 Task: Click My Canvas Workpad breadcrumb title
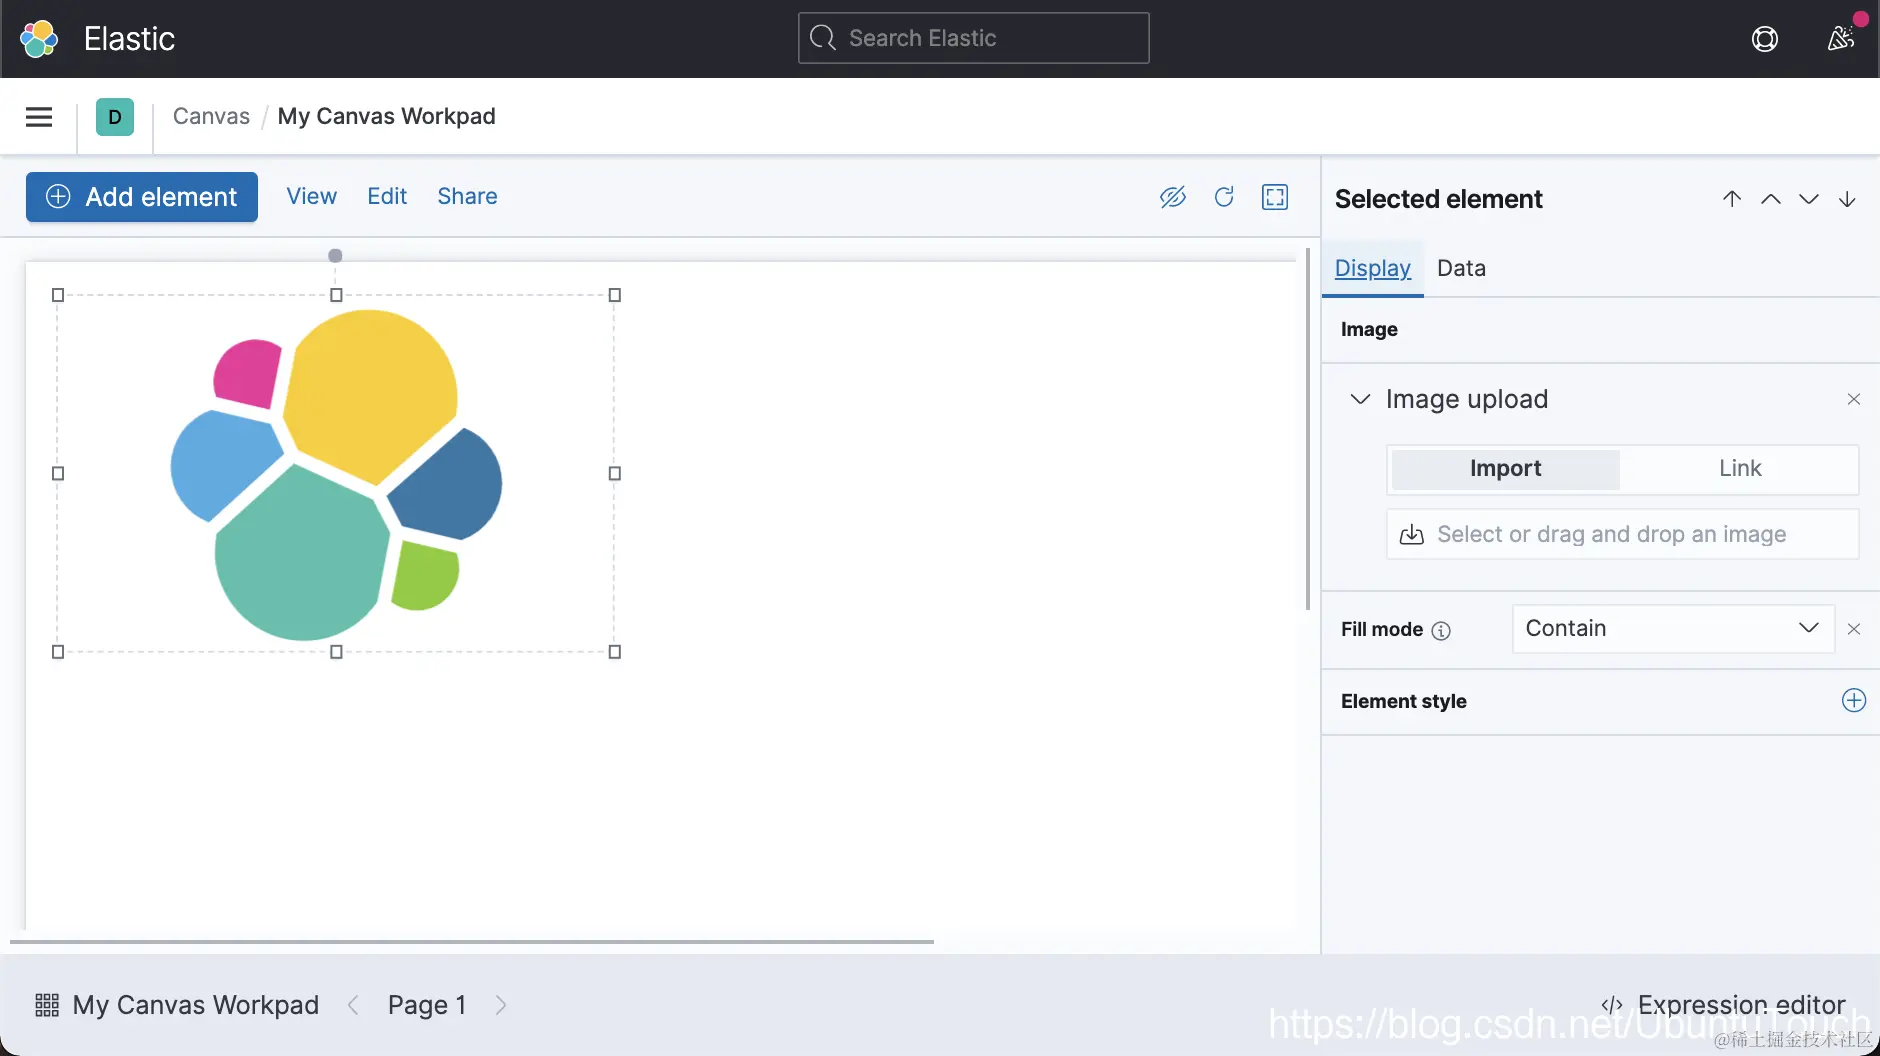(x=386, y=117)
